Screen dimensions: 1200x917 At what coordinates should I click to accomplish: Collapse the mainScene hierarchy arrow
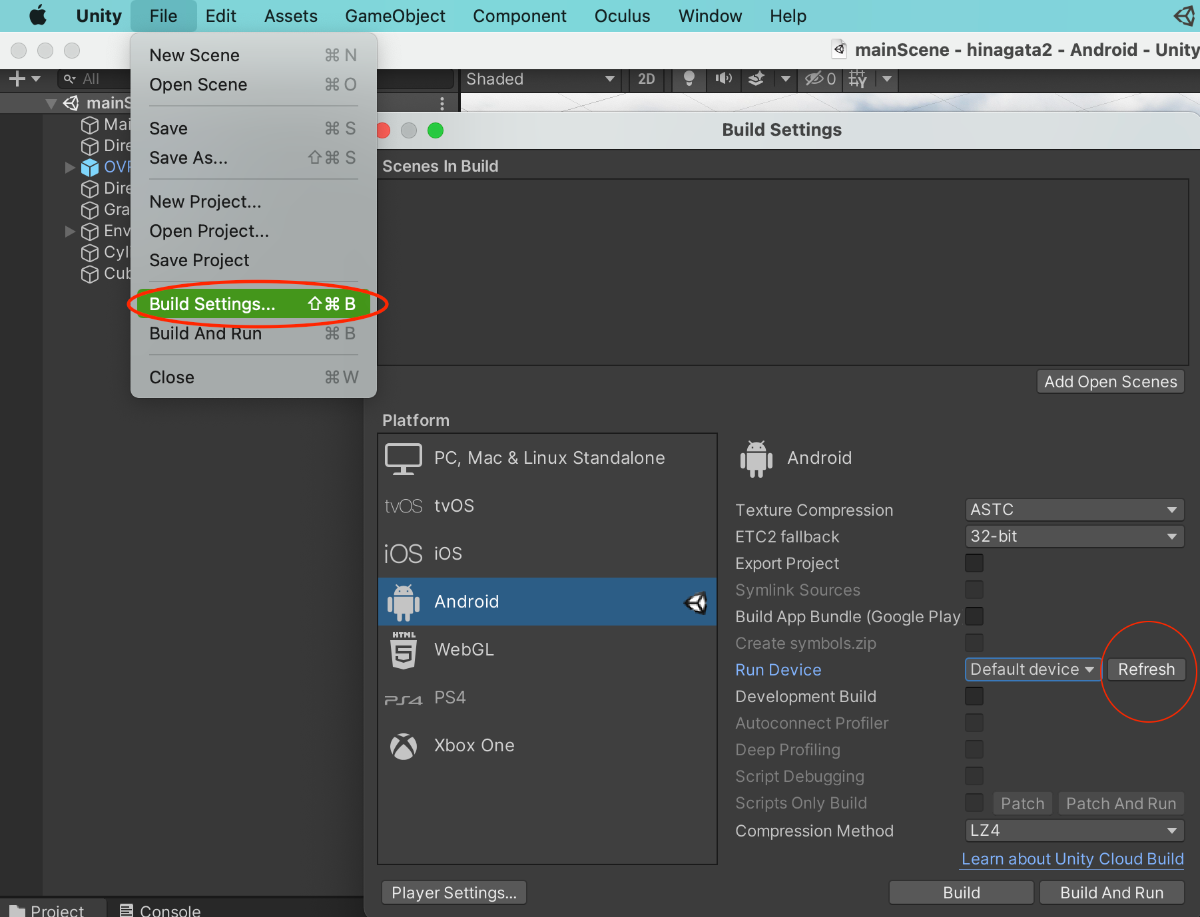point(51,103)
